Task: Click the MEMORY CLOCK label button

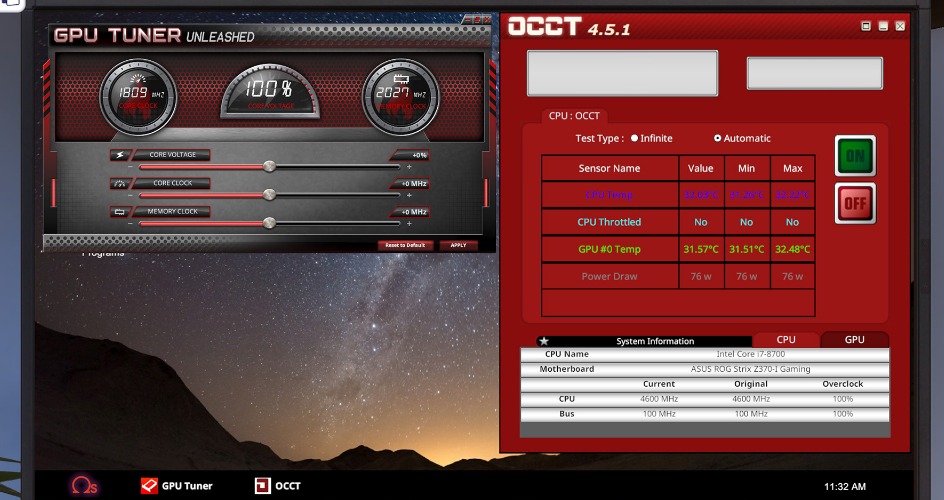Action: 172,211
